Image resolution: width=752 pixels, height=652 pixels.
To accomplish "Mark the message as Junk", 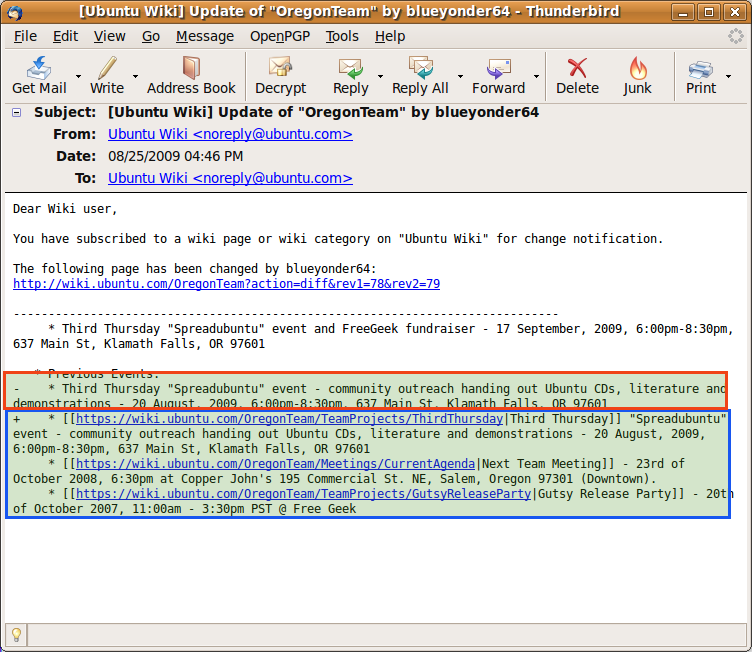I will tap(637, 75).
